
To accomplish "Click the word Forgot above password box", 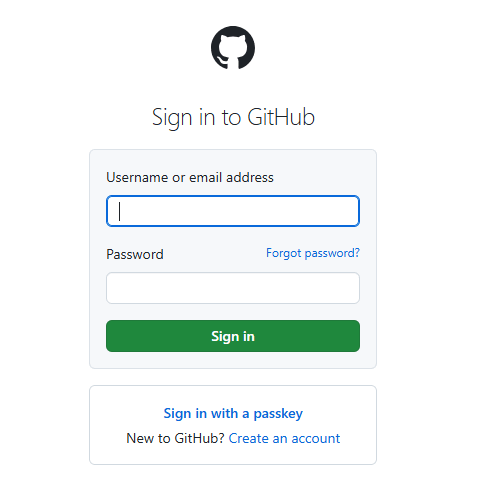I will (284, 253).
